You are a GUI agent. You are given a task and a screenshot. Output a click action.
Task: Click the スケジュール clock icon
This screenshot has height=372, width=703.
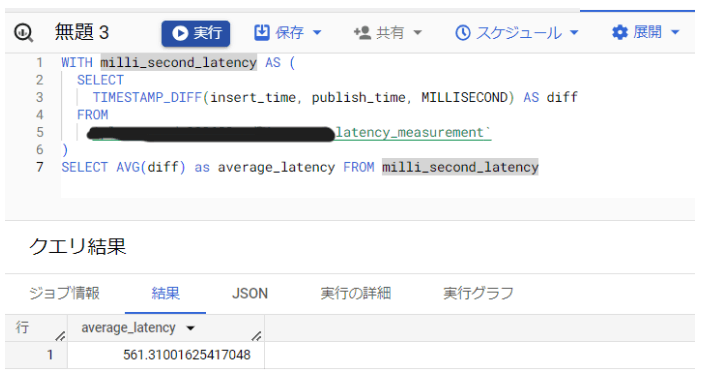[463, 33]
